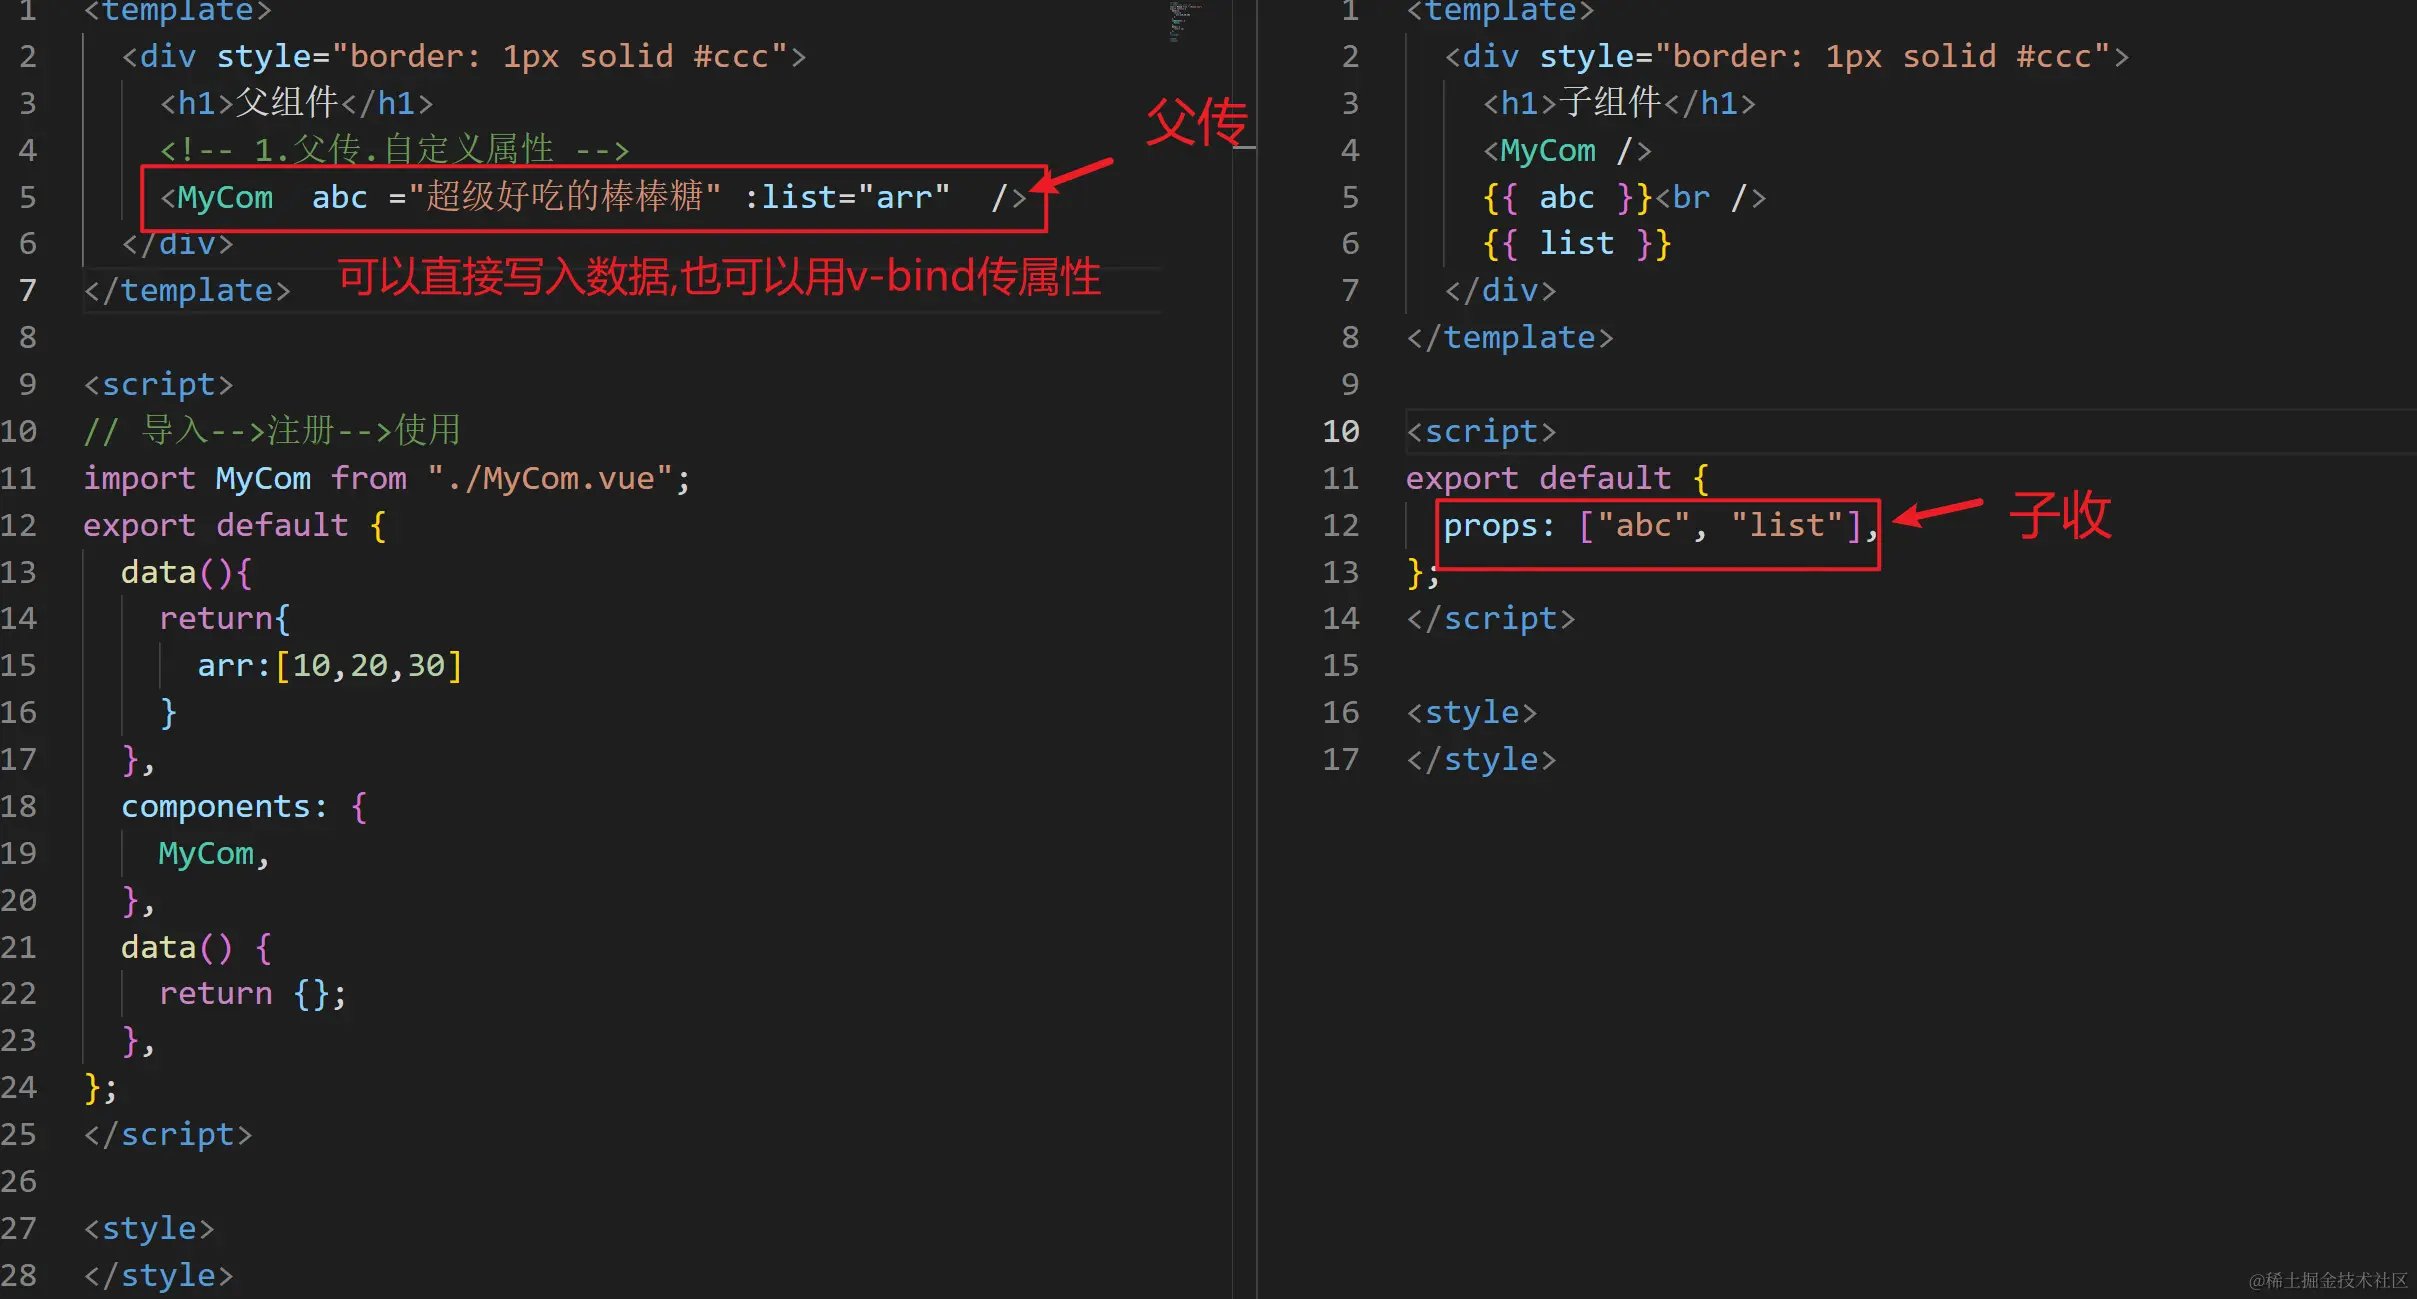Click line number 10 in the right editor

coord(1340,431)
